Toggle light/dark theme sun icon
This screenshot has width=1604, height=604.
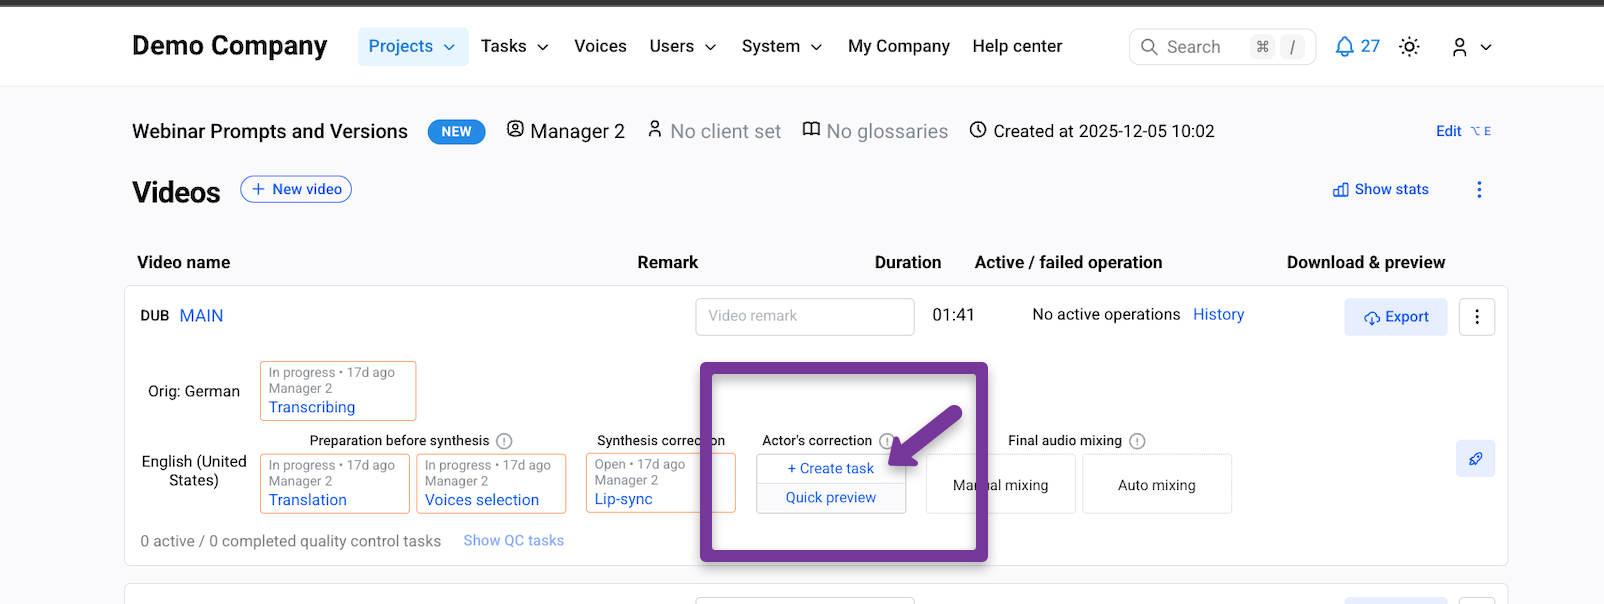(1409, 46)
